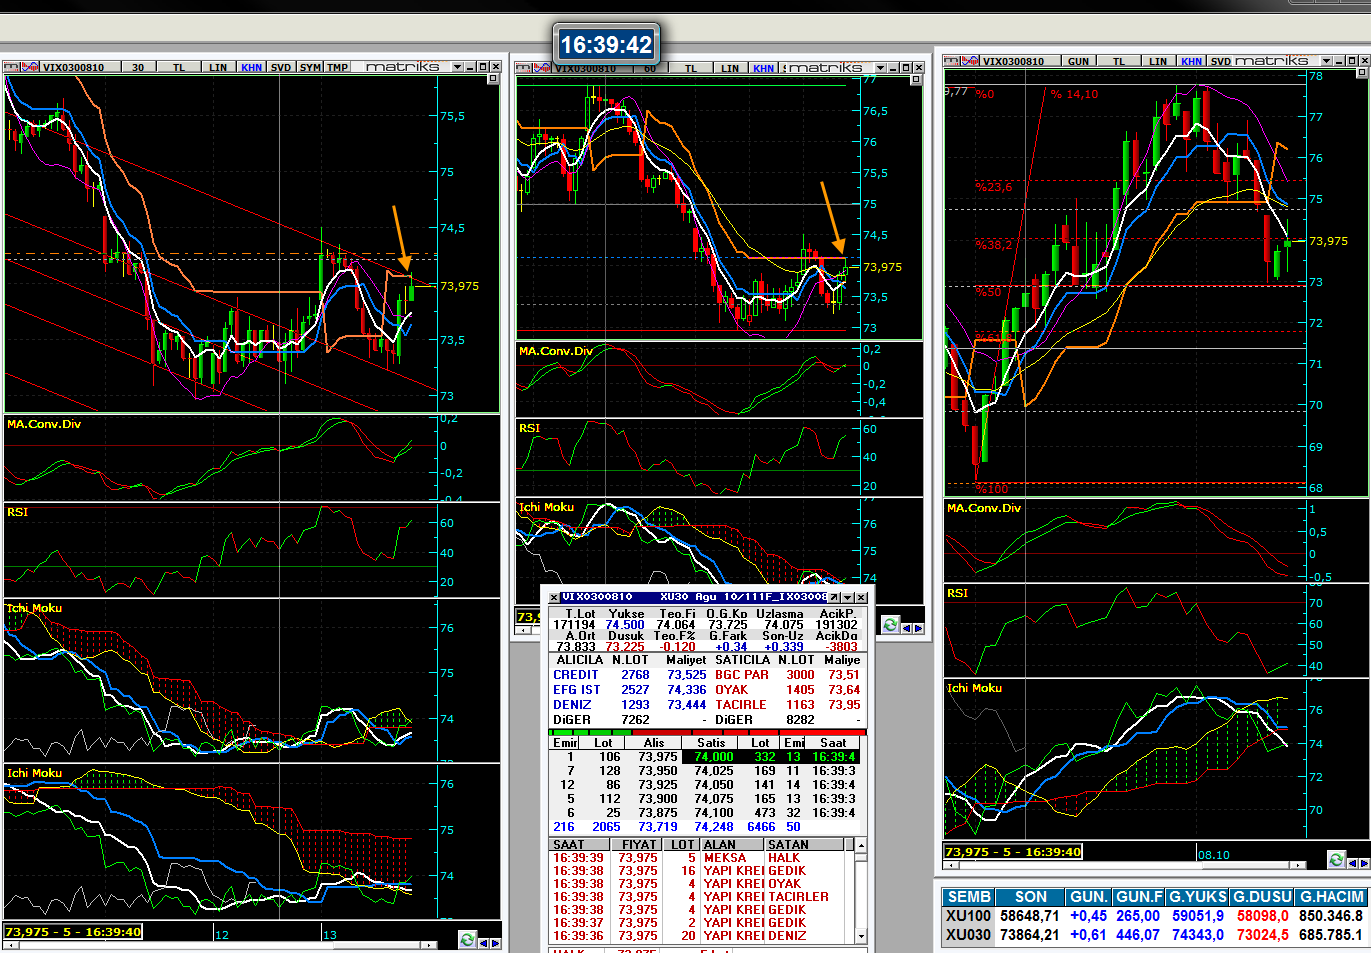Screen dimensions: 1371x953
Task: Click the refresh icon under the right chart
Action: point(1336,859)
